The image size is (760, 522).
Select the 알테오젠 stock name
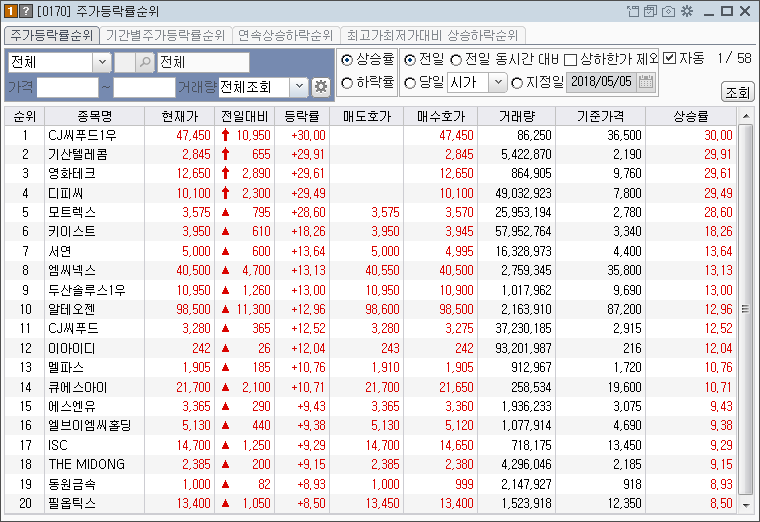(72, 309)
